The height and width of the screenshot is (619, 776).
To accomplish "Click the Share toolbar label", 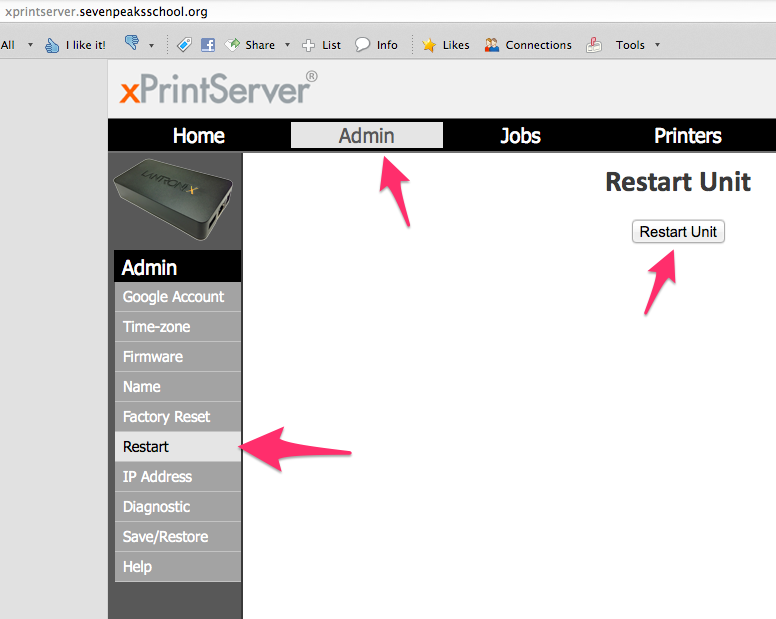I will (260, 45).
